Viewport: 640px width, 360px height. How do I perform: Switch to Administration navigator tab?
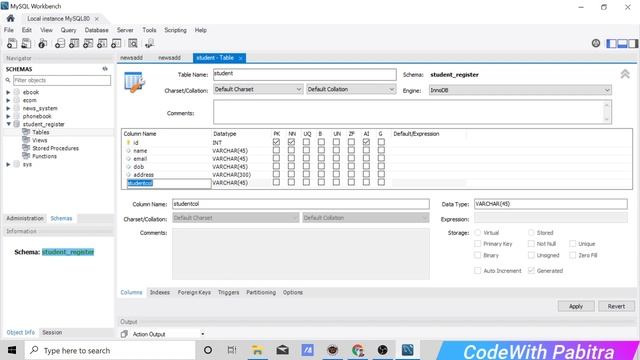pos(25,218)
